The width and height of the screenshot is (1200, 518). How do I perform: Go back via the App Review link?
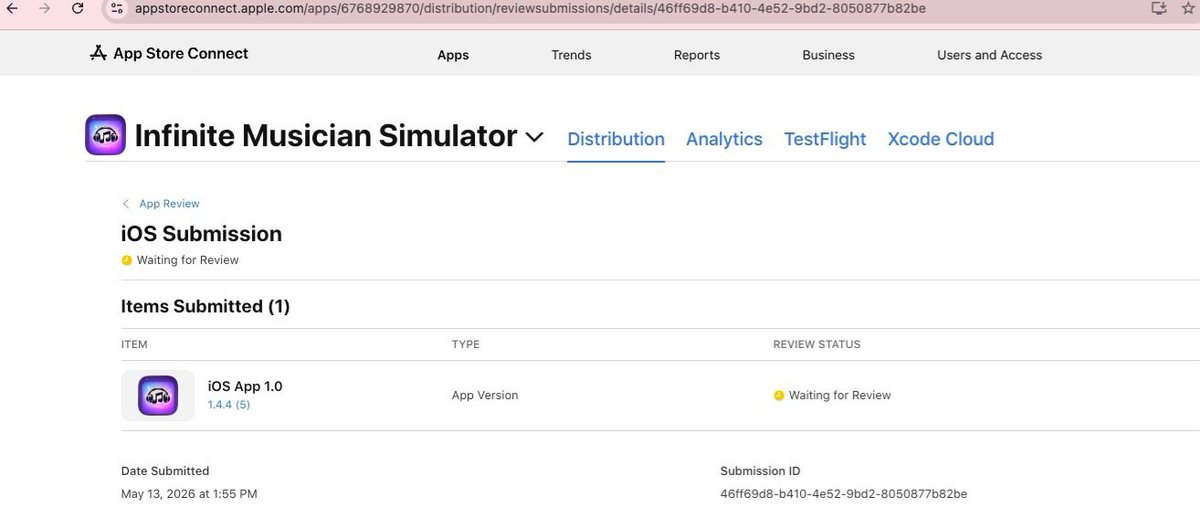pos(169,204)
